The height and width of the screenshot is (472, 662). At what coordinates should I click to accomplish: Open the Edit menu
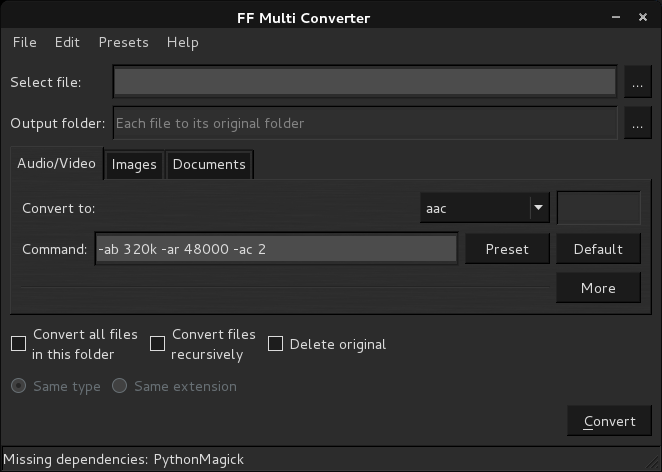coord(67,42)
